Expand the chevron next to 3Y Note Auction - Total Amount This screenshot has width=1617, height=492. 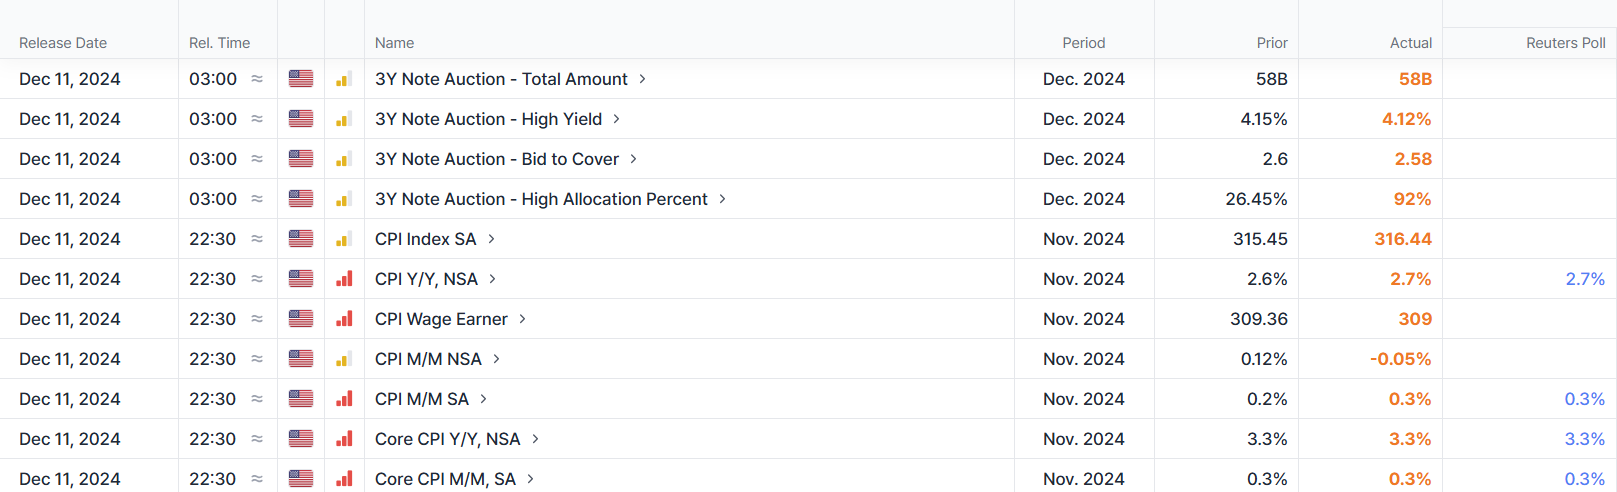pyautogui.click(x=642, y=79)
